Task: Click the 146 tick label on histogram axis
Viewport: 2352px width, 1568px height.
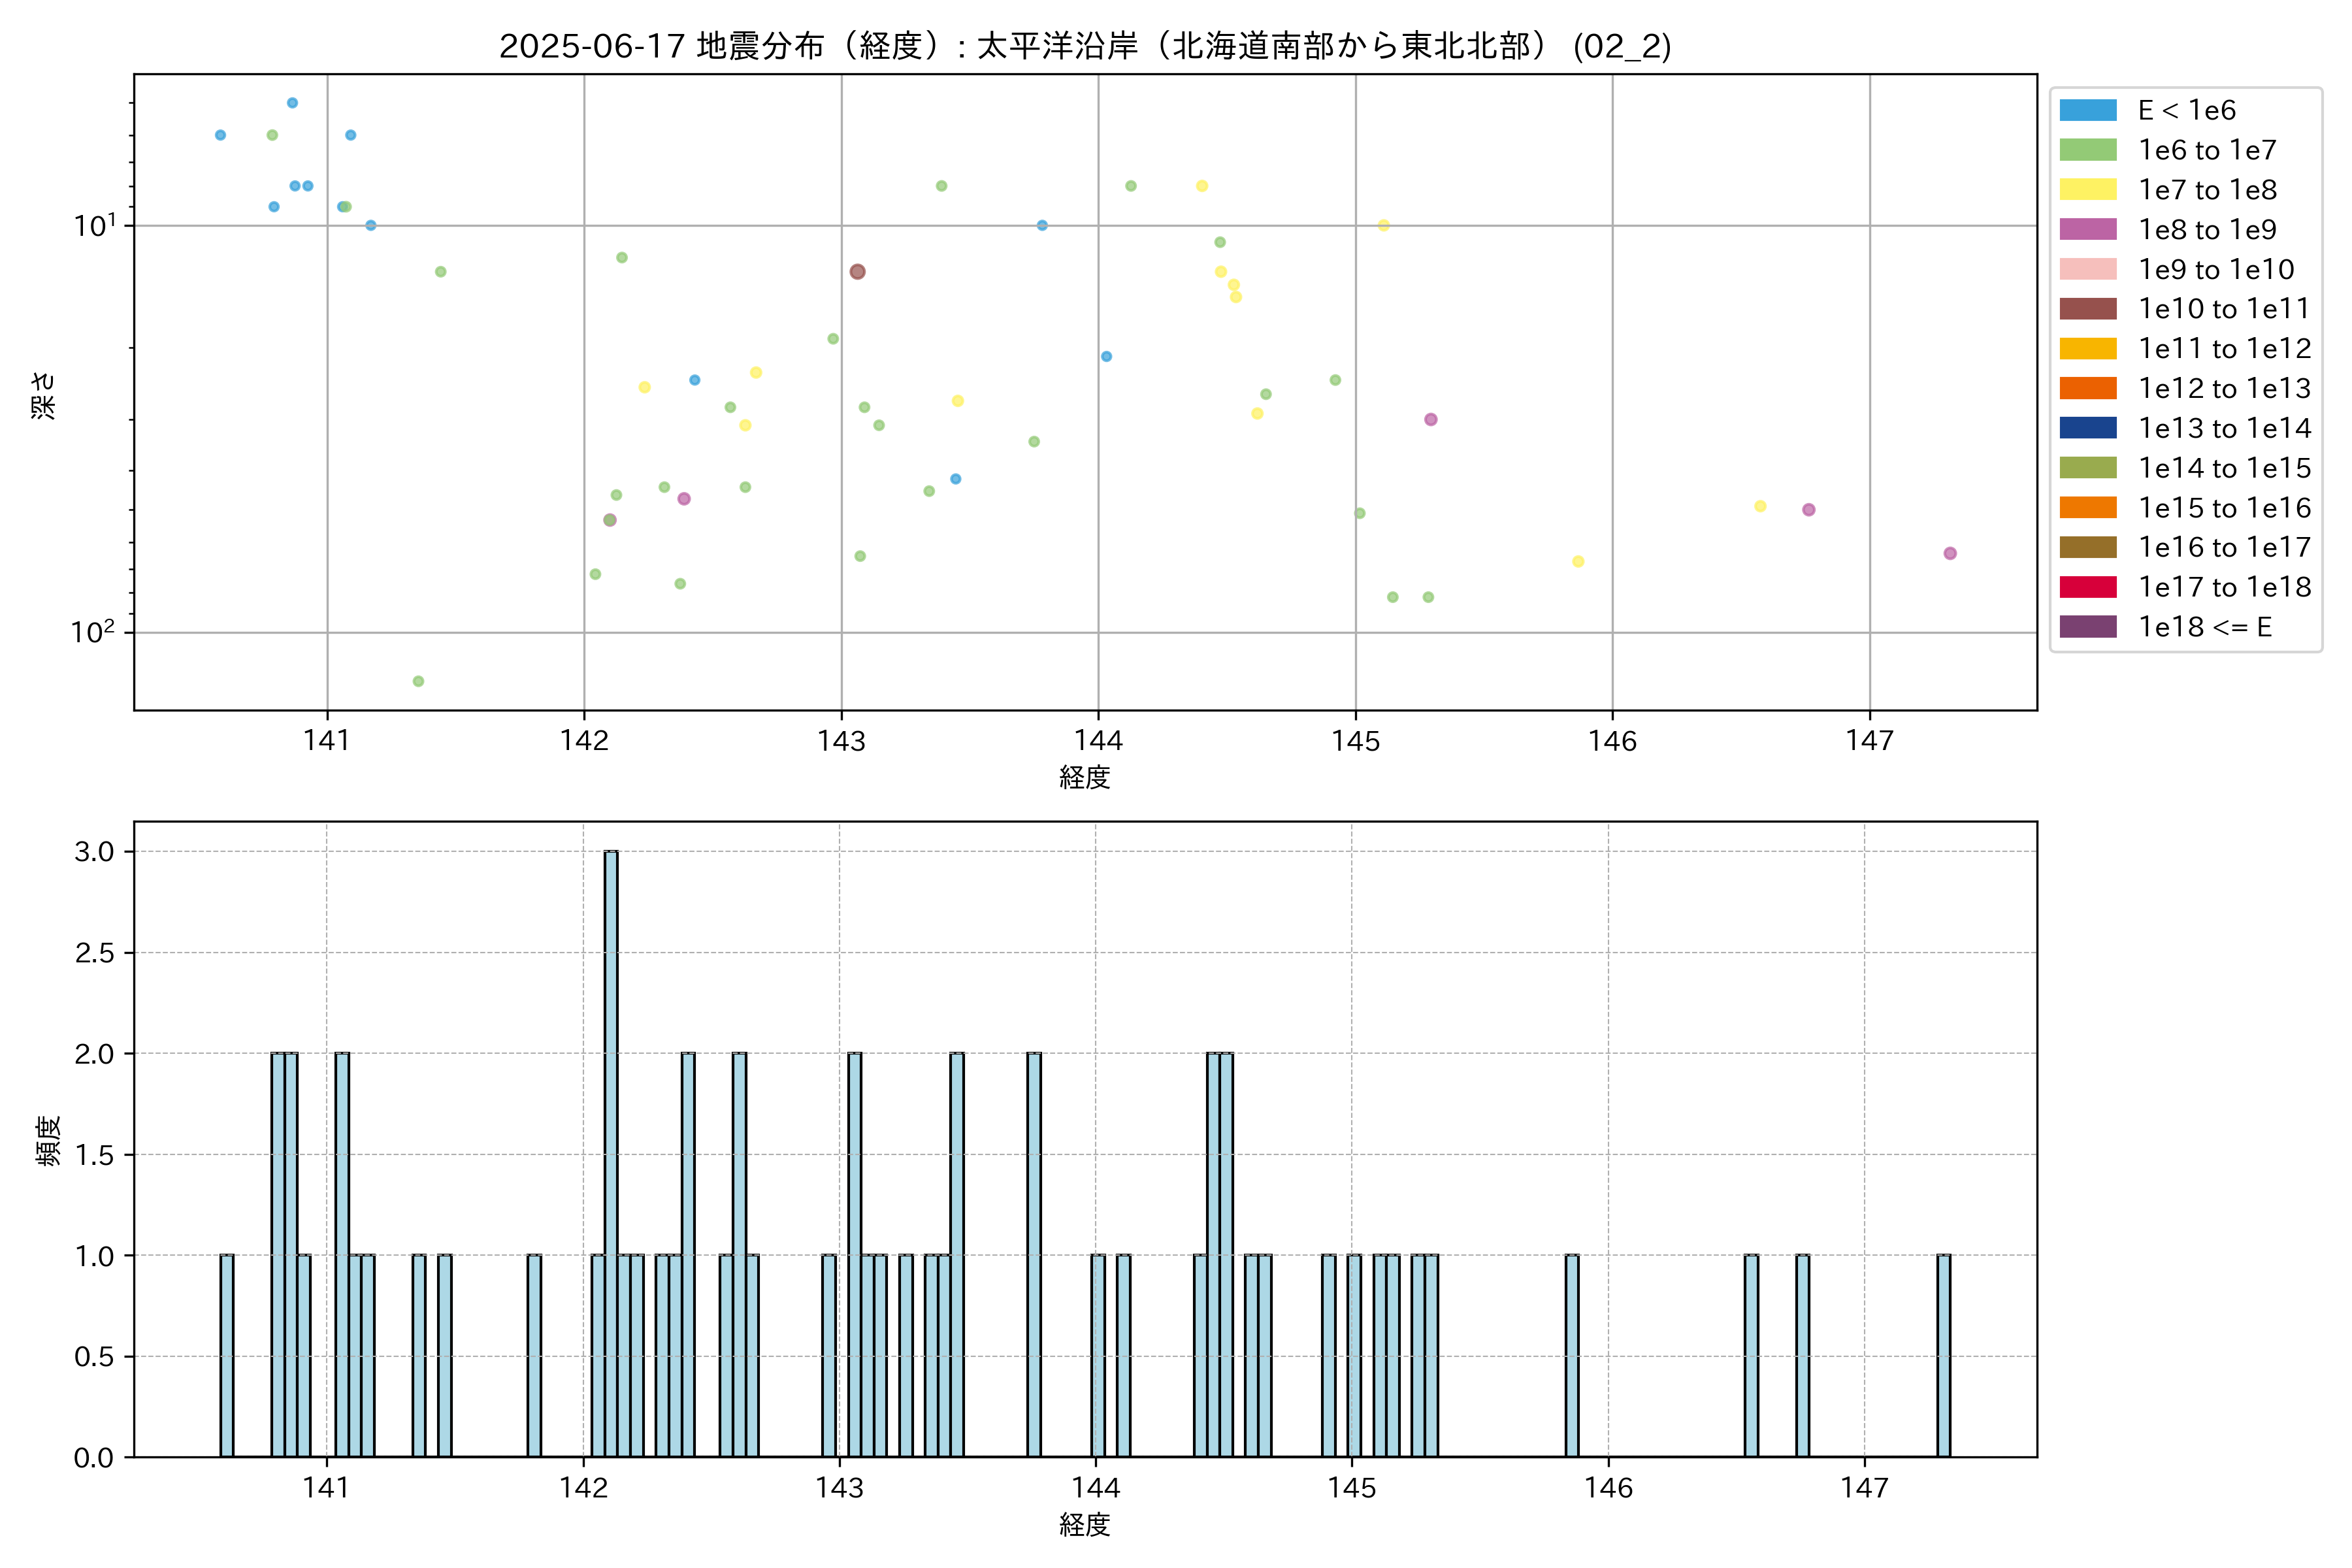Action: 1608,1488
